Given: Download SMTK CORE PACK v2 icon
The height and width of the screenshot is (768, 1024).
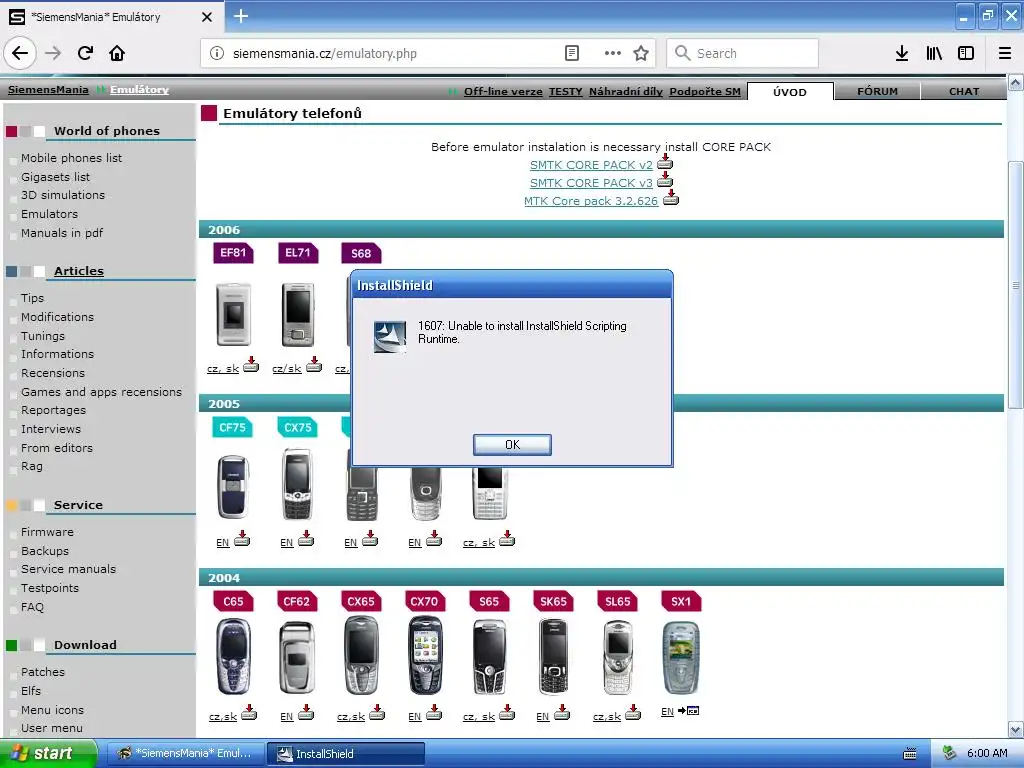Looking at the screenshot, I should tap(665, 163).
